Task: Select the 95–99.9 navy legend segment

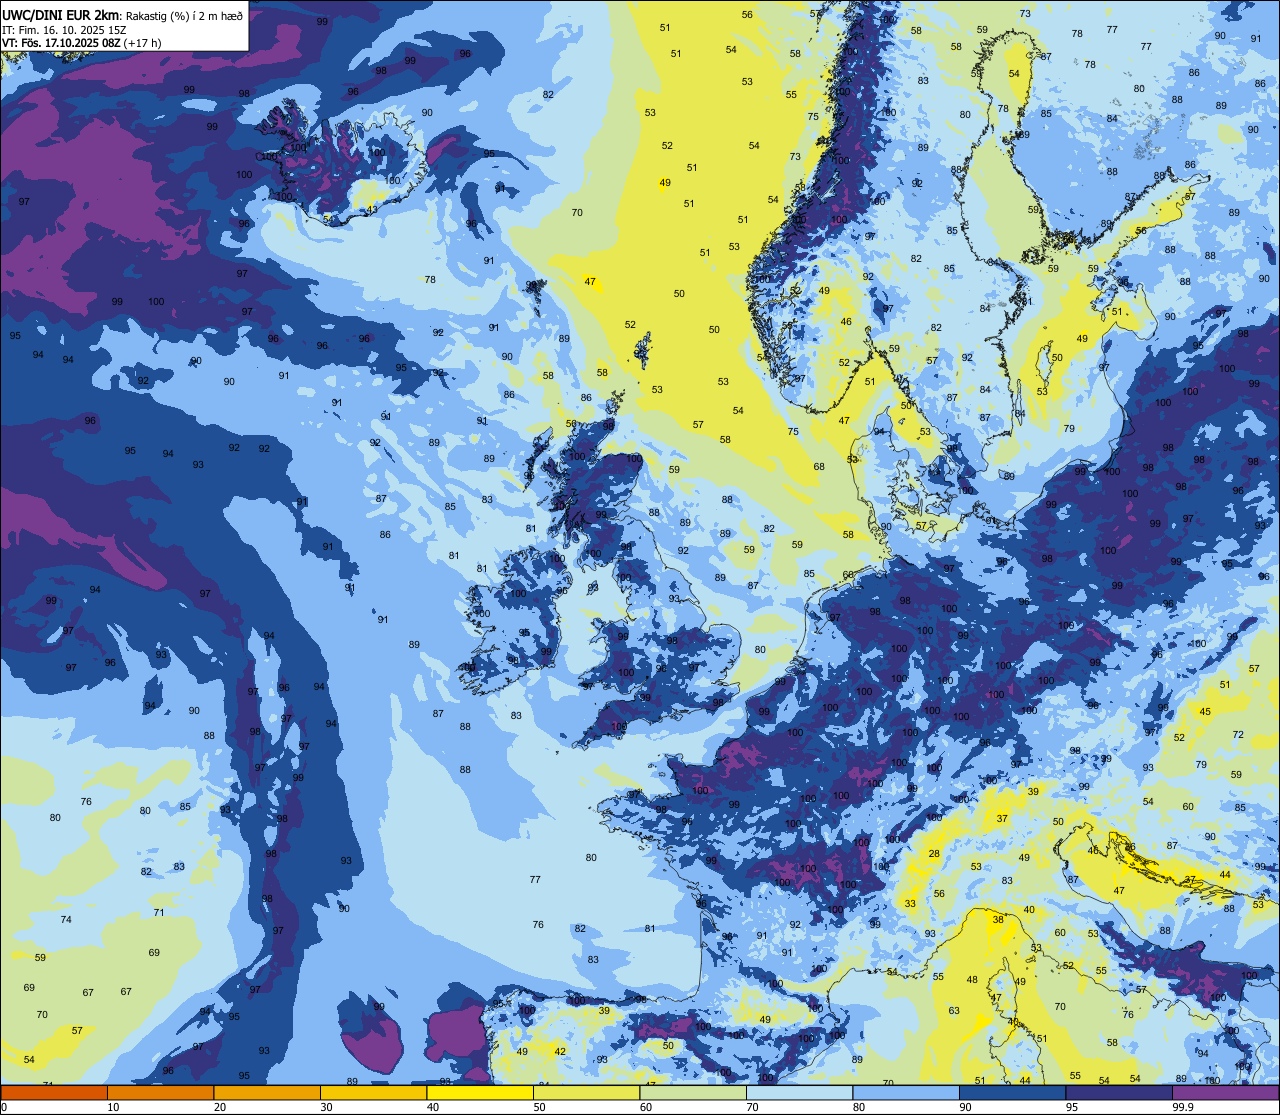Action: (1119, 1092)
